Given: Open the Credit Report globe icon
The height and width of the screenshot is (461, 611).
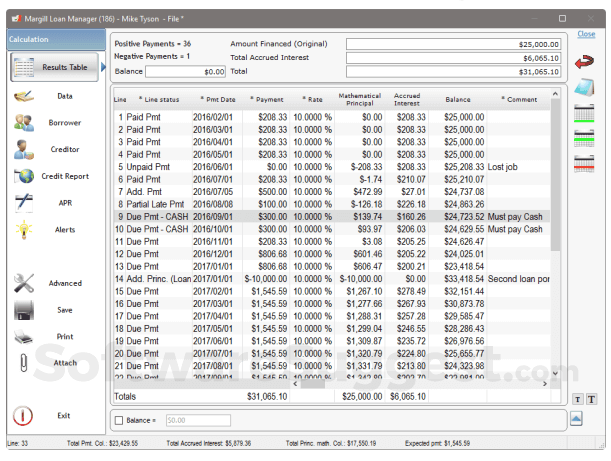Looking at the screenshot, I should point(26,176).
